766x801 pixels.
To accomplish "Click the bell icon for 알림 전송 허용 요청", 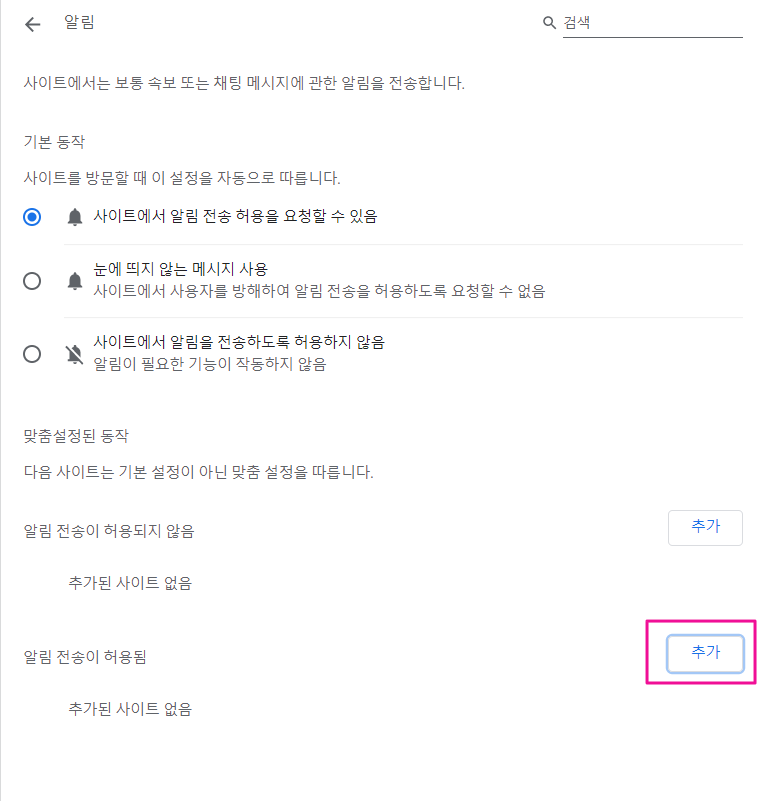I will [x=75, y=217].
